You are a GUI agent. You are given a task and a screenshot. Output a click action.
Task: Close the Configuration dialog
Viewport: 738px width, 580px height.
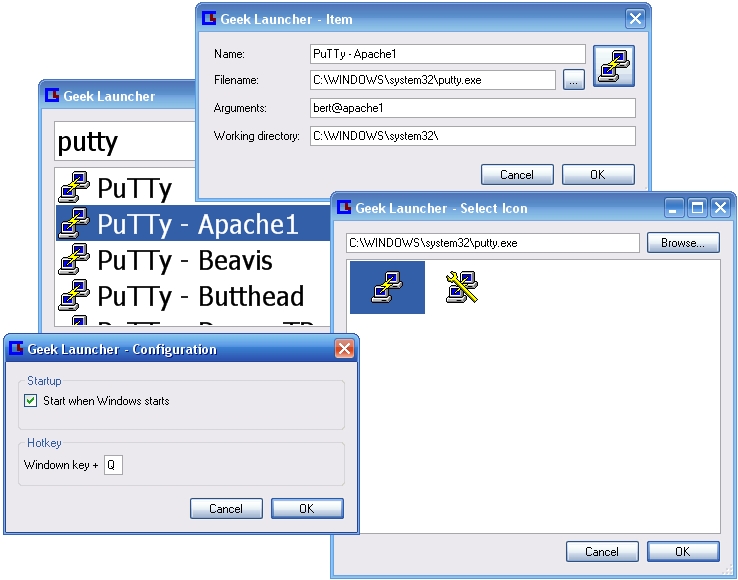tap(345, 348)
